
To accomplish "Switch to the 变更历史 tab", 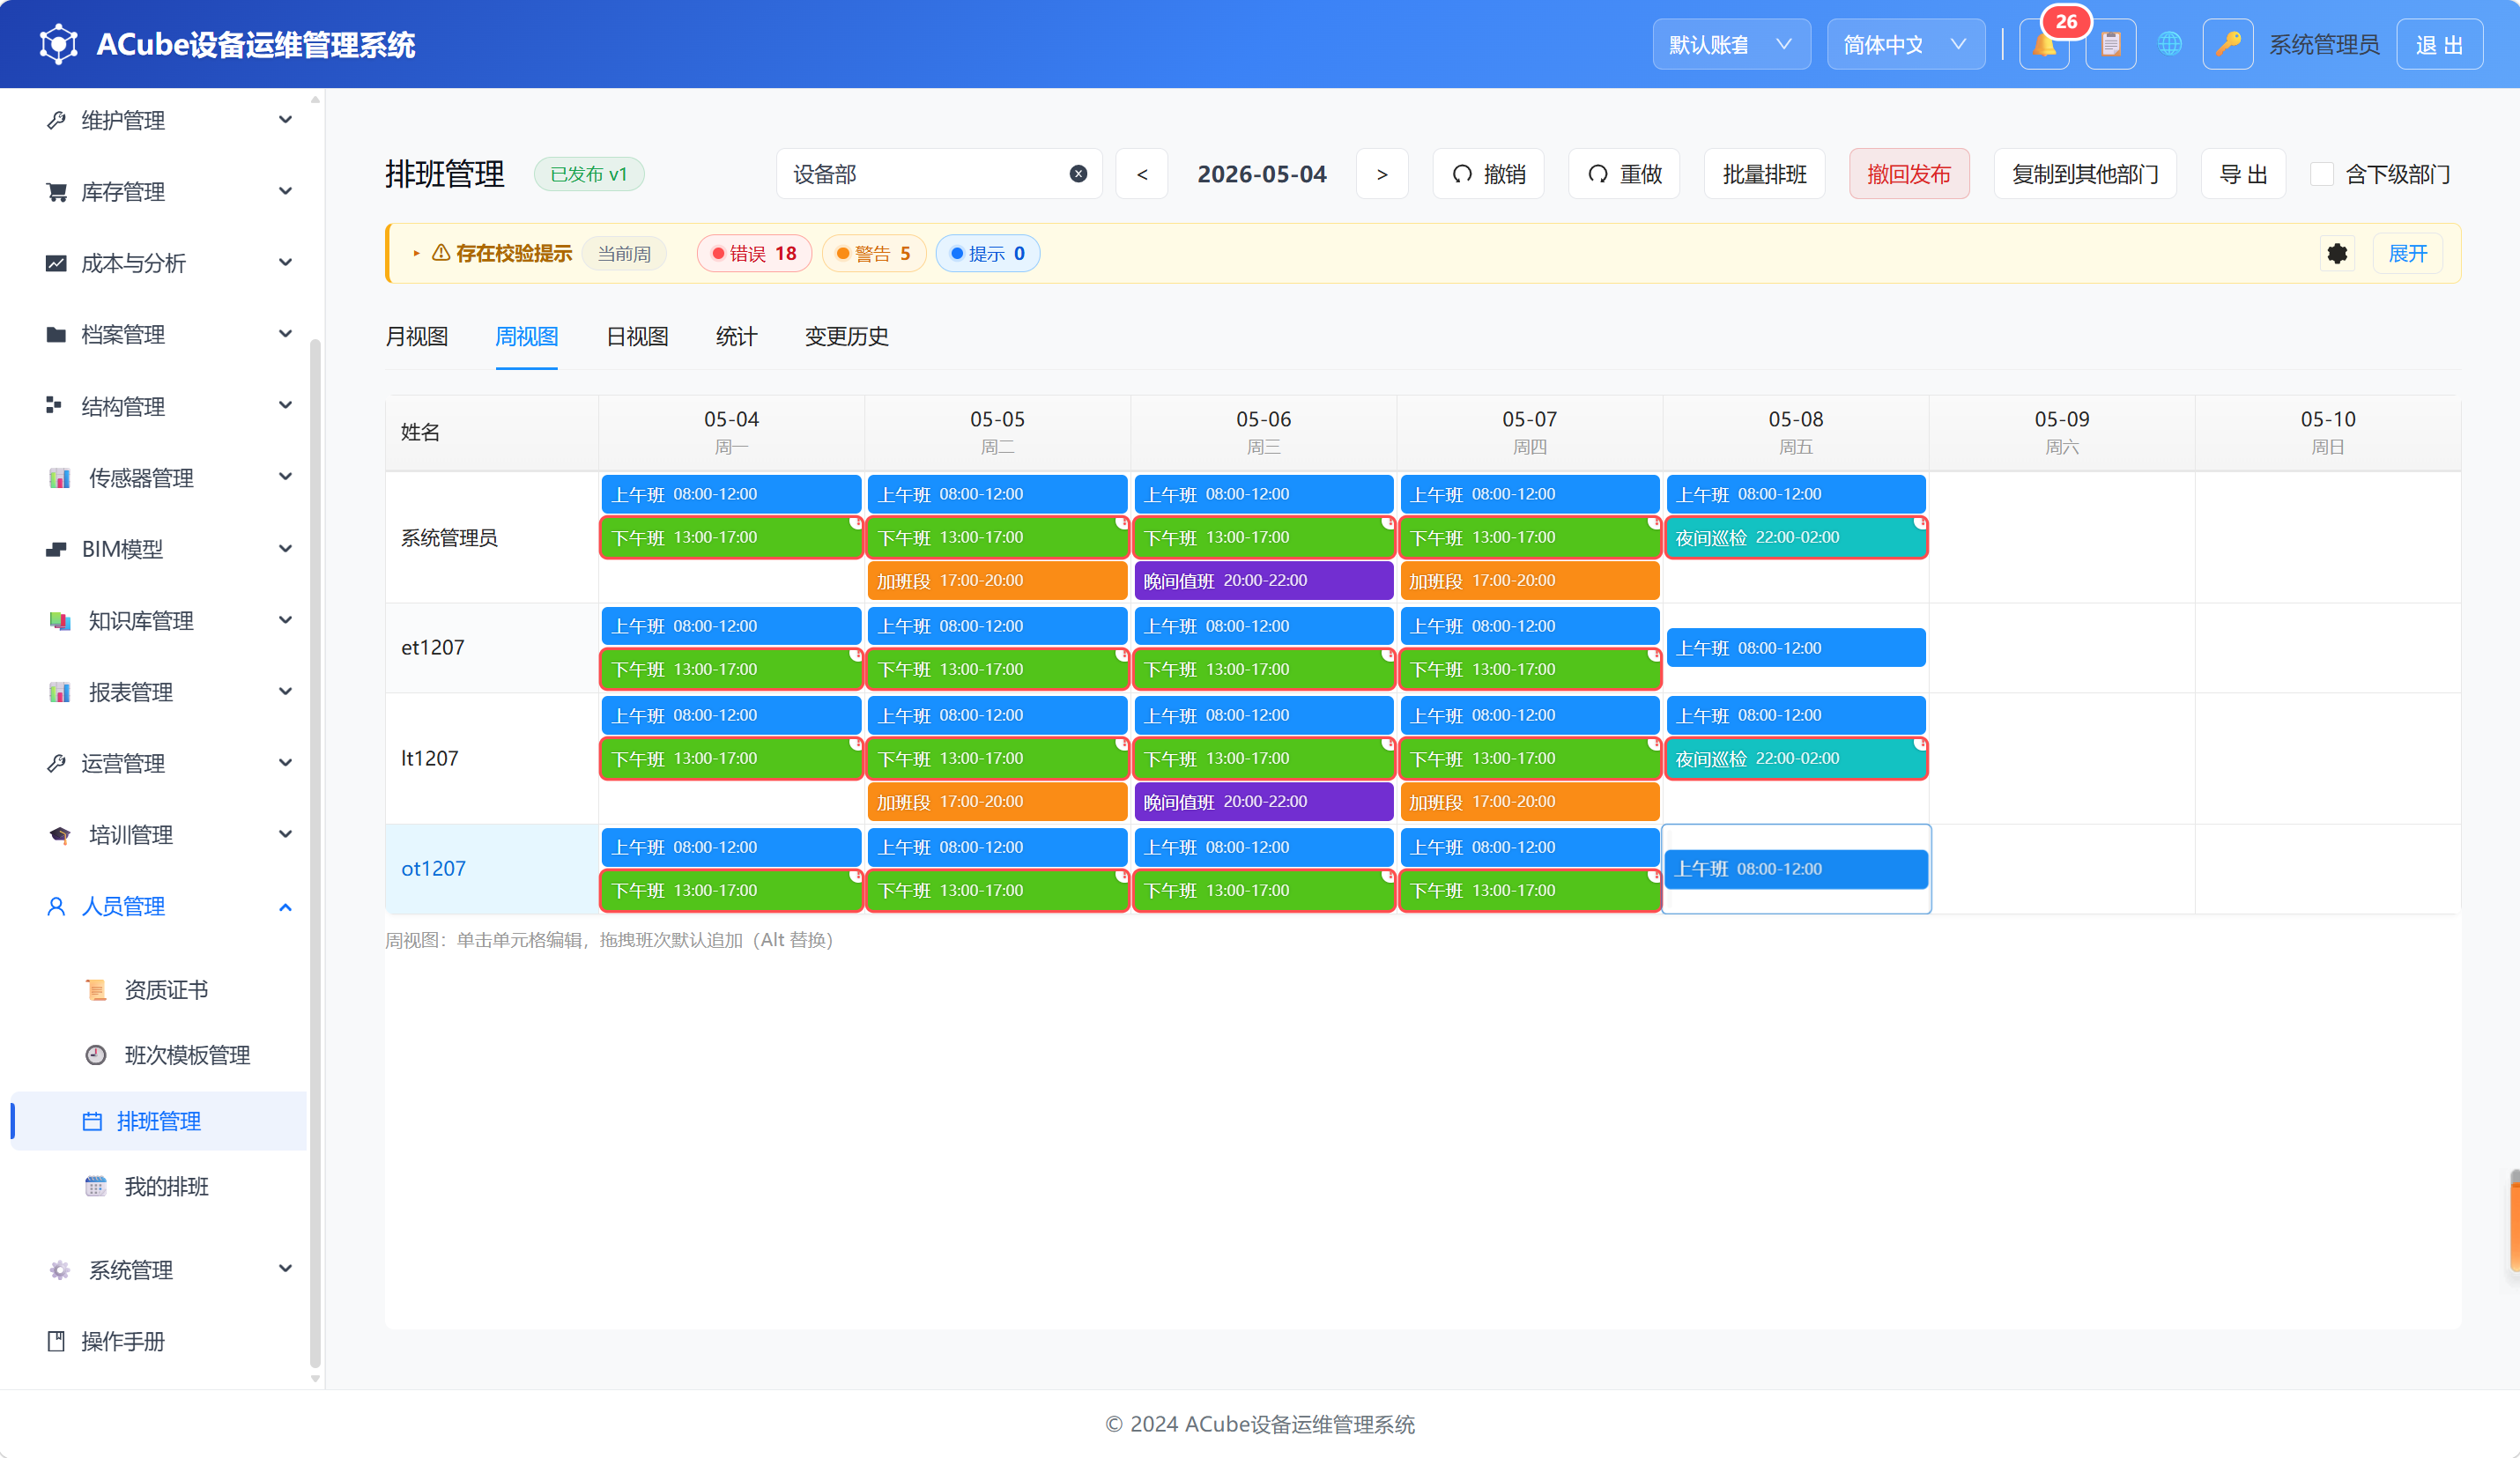I will (846, 337).
